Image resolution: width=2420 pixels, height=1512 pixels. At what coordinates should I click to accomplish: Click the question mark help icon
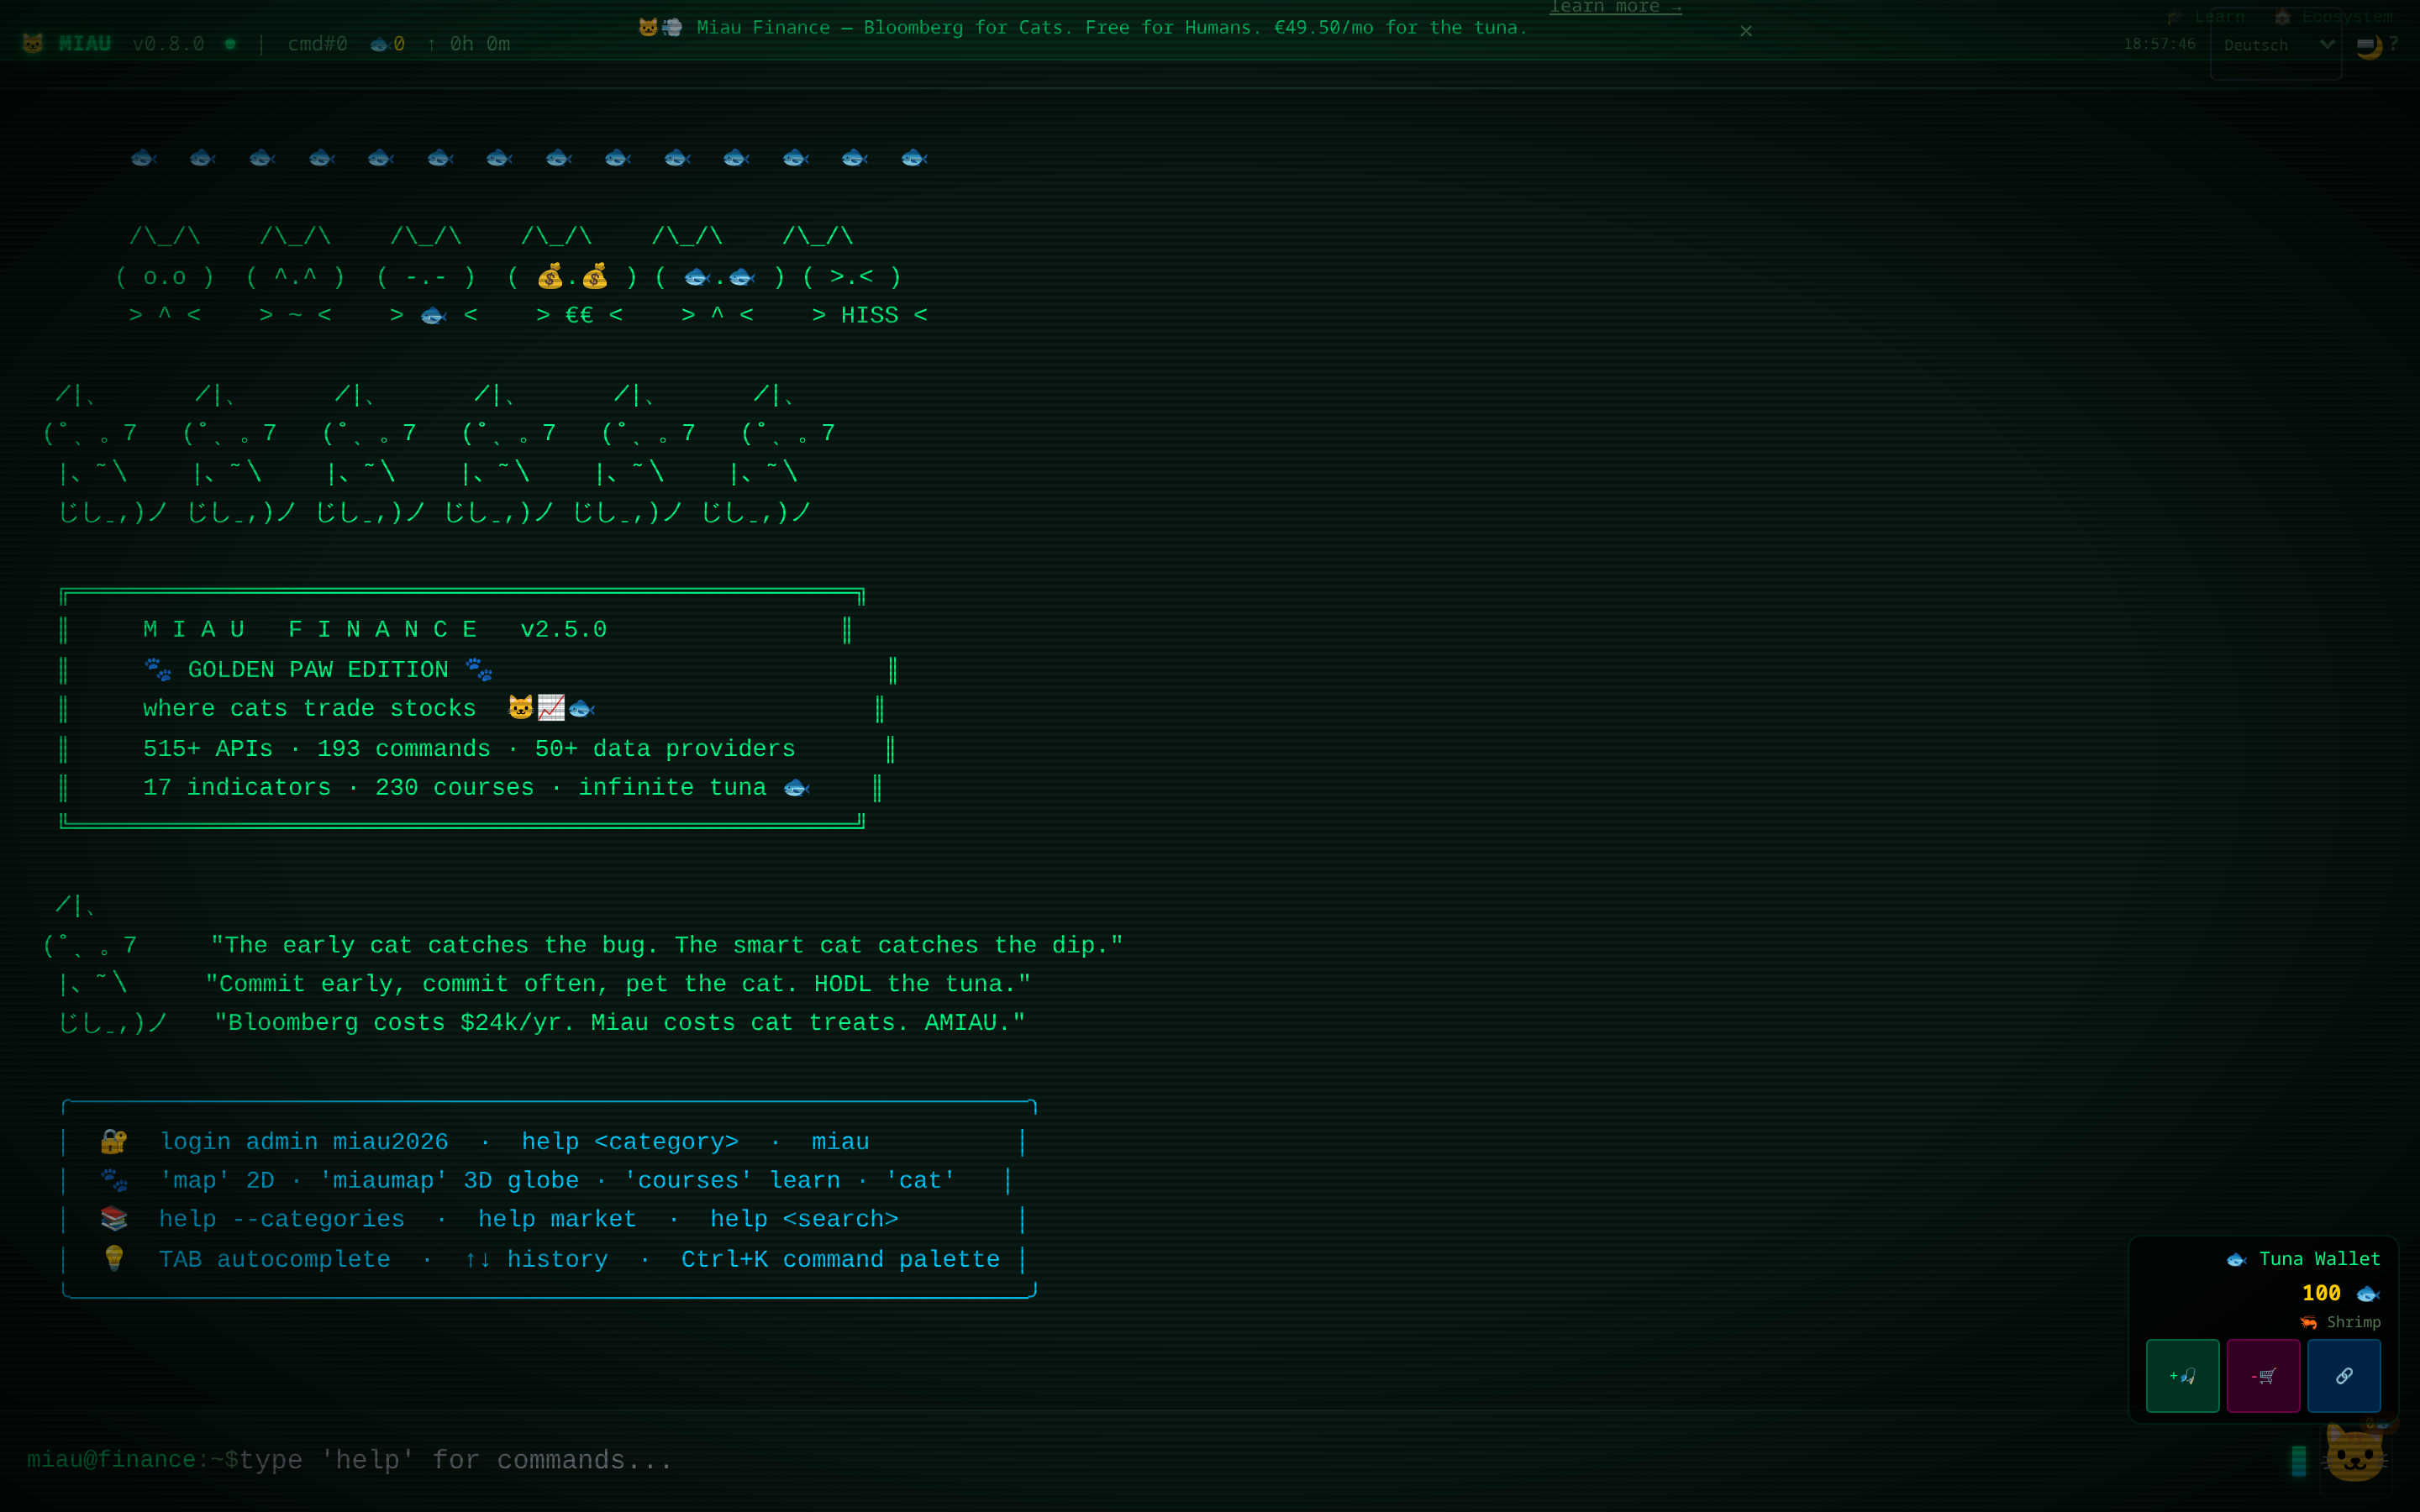(2394, 44)
